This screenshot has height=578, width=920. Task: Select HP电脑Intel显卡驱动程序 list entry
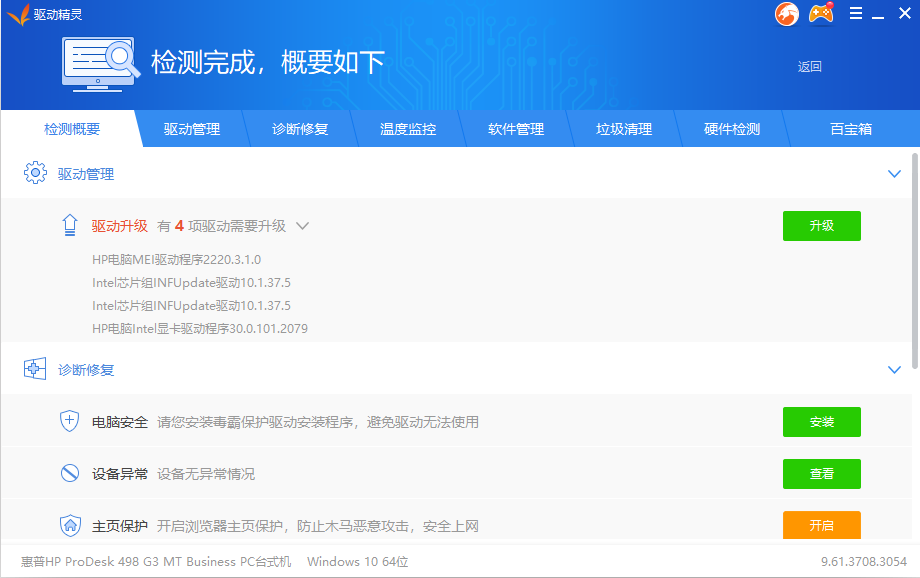pos(200,328)
